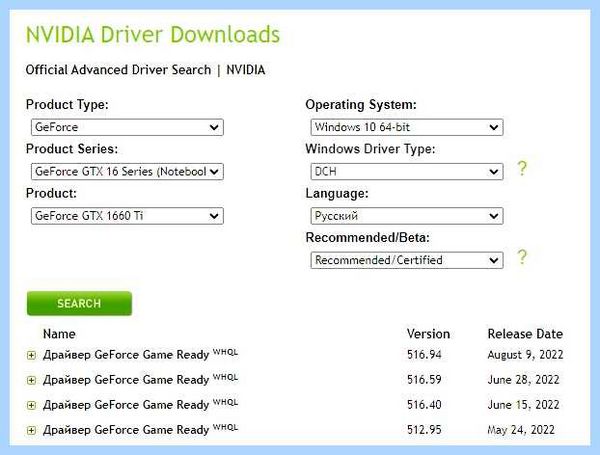Click the Release Date column header
This screenshot has height=455, width=600.
pyautogui.click(x=525, y=334)
